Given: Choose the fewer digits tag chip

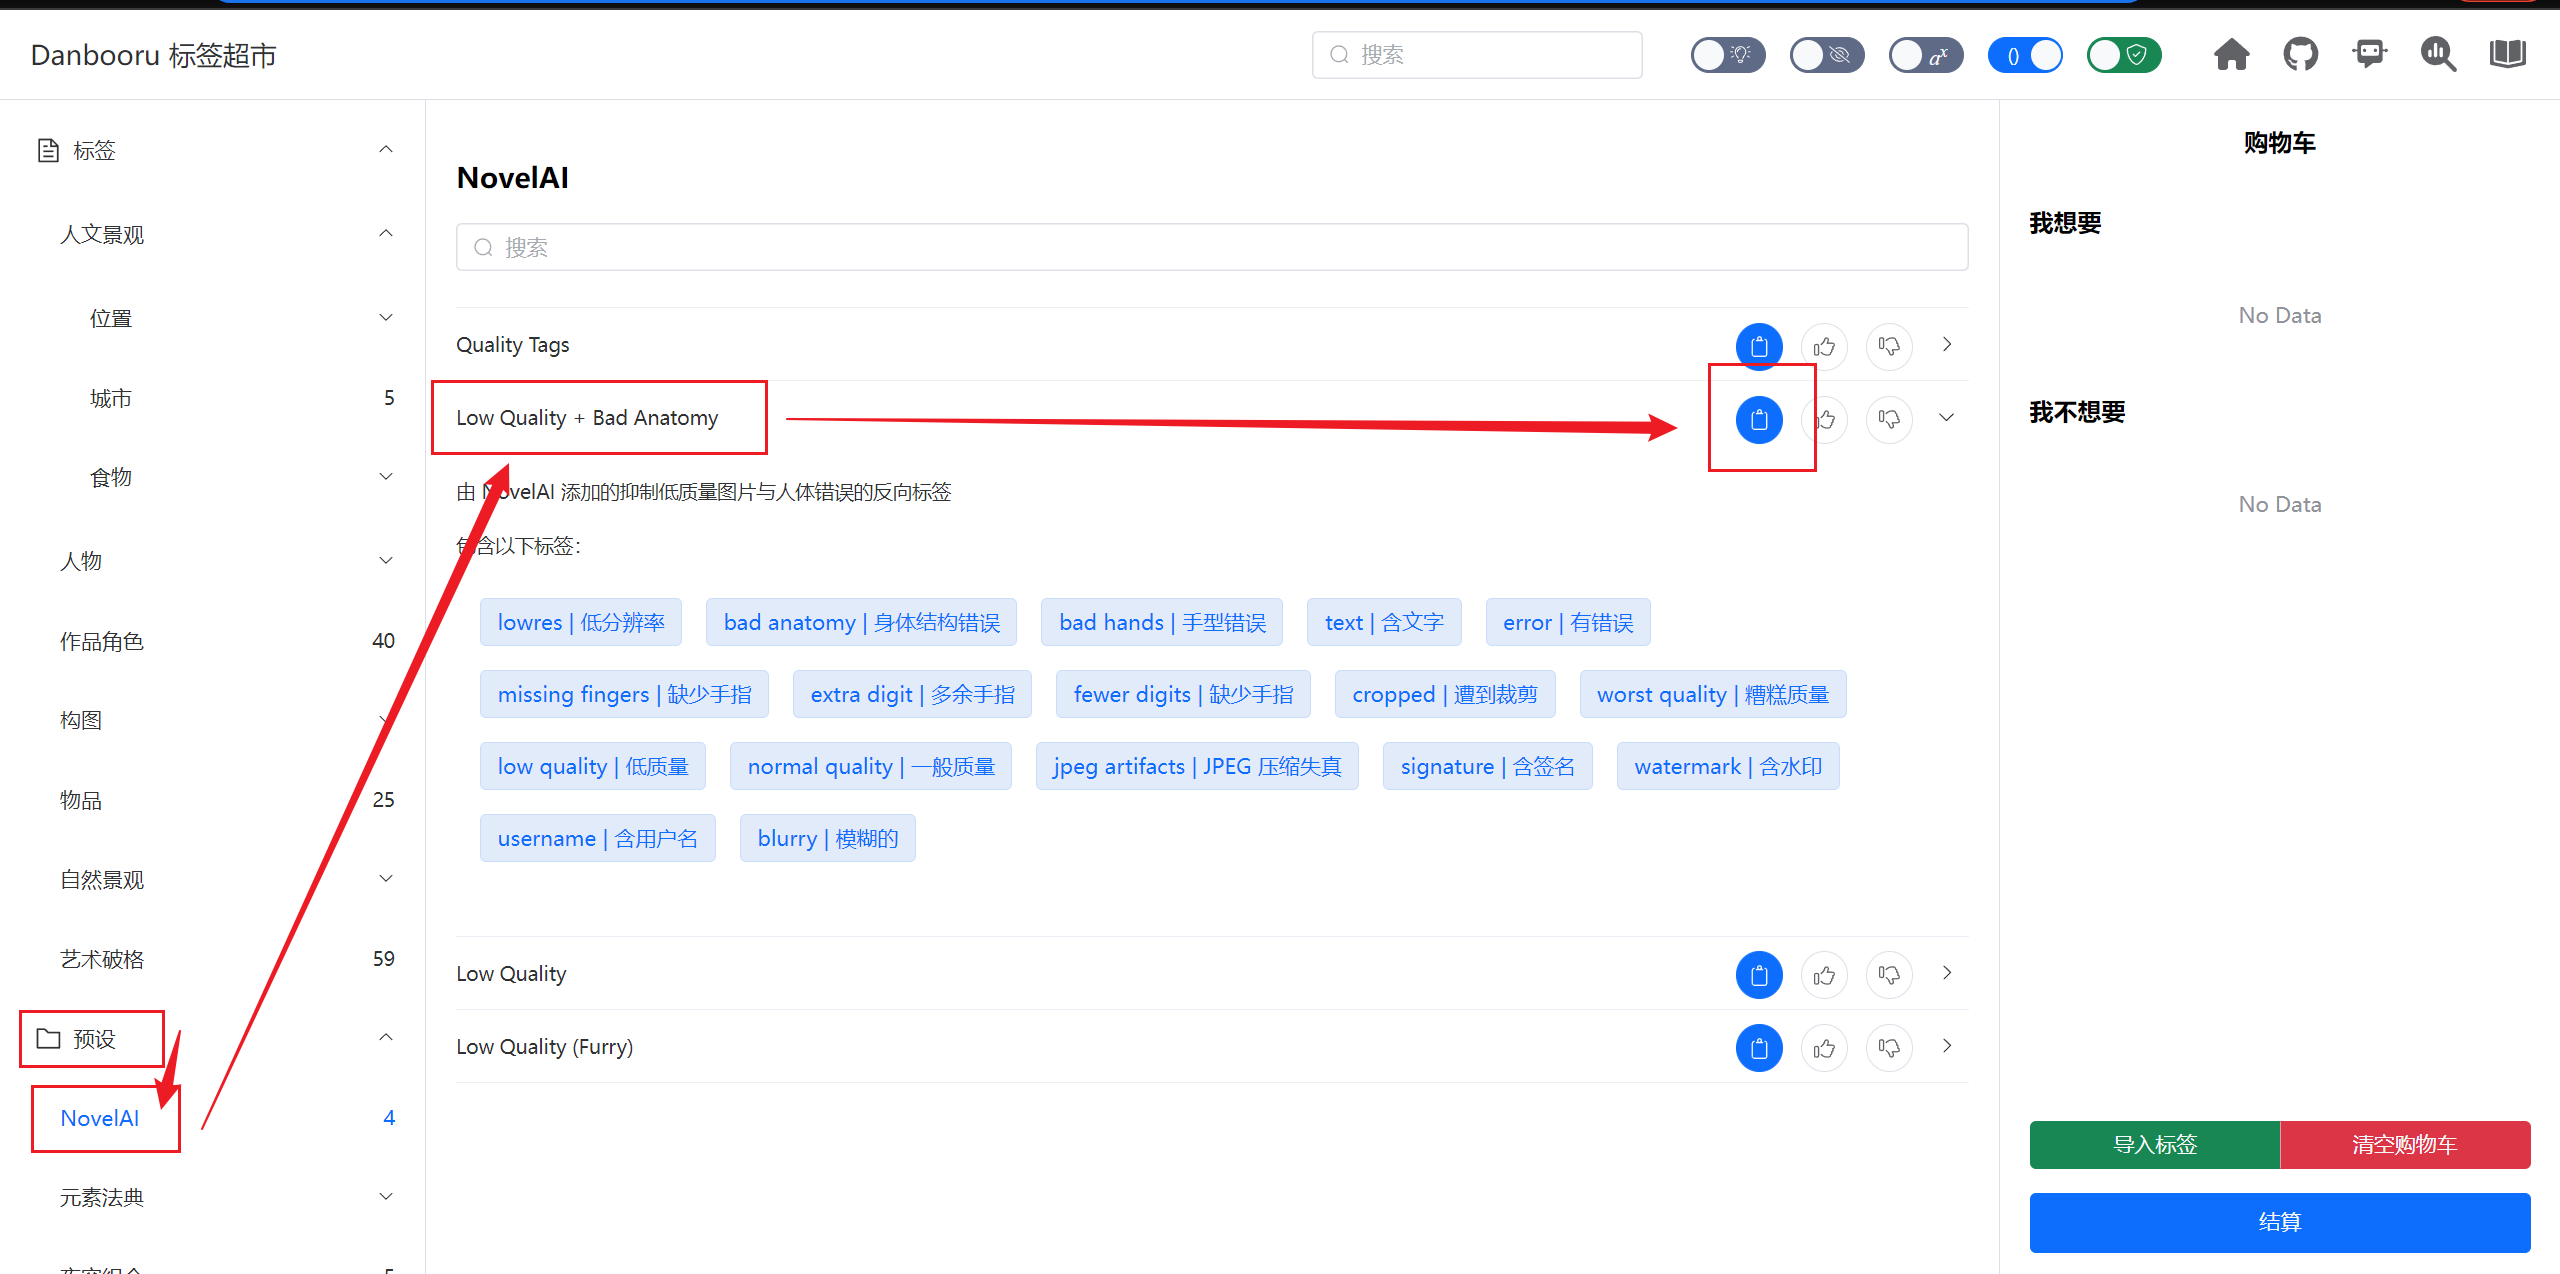Looking at the screenshot, I should coord(1183,694).
